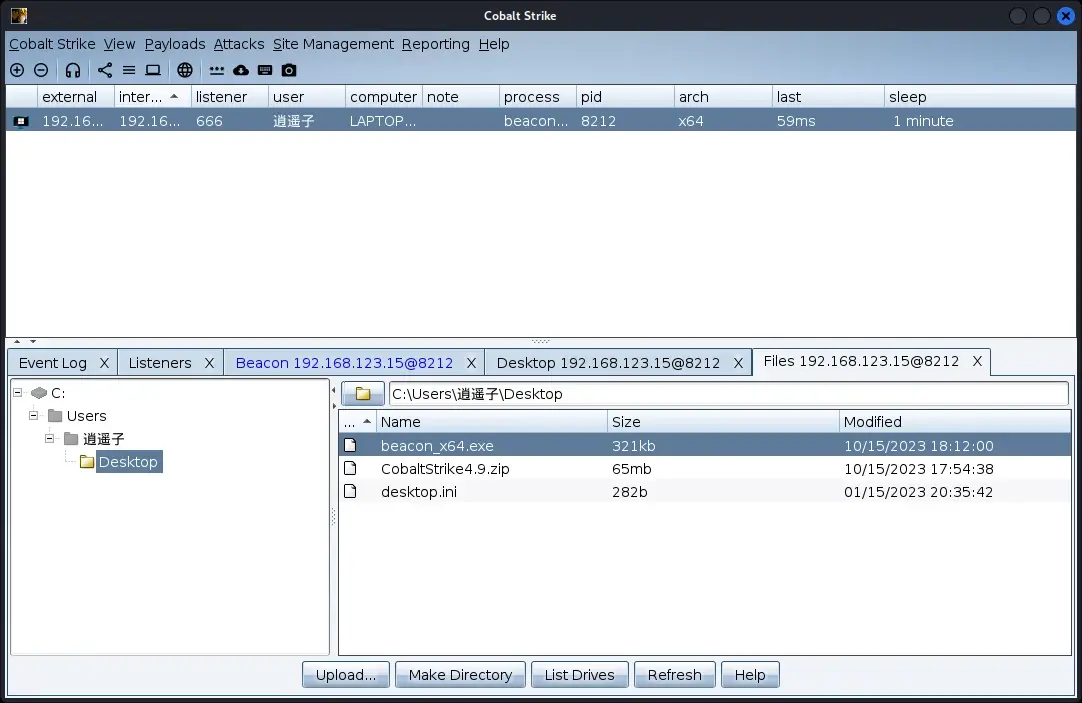Viewport: 1082px width, 703px height.
Task: Click the disconnect minus icon in toolbar
Action: coord(41,70)
